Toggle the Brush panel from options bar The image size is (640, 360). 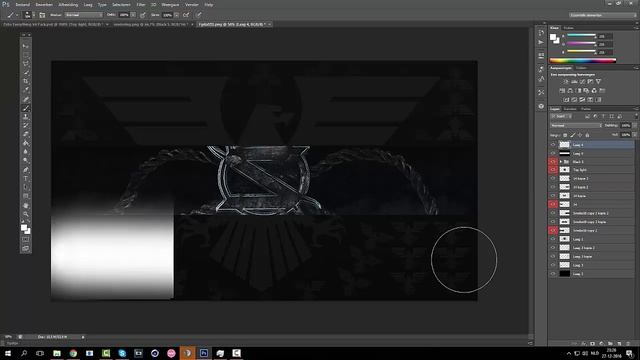pos(42,15)
